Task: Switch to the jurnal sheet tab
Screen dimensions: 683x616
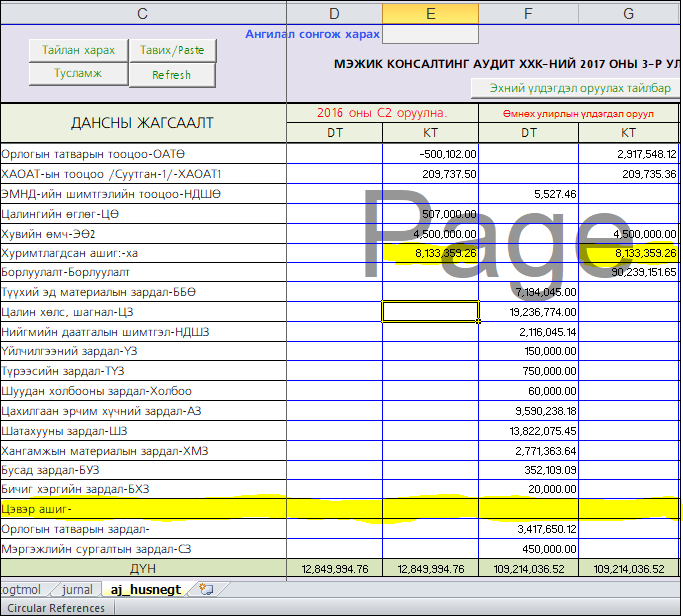Action: pyautogui.click(x=77, y=590)
